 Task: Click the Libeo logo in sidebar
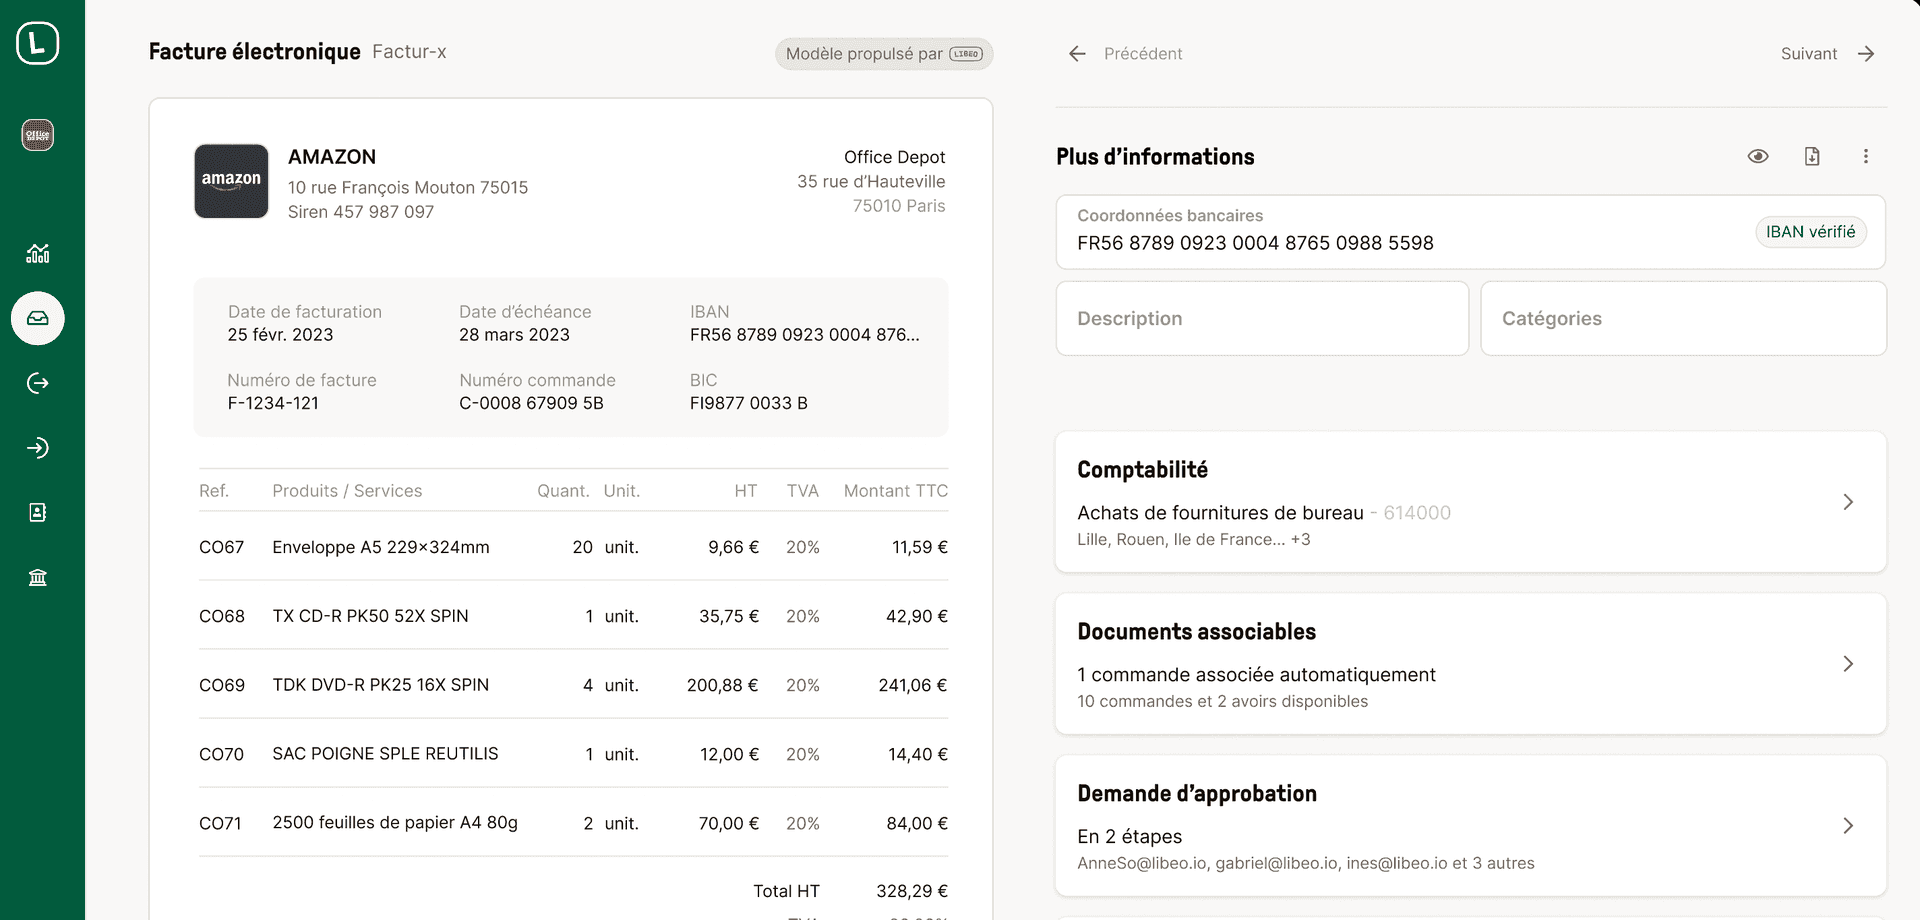pyautogui.click(x=37, y=43)
